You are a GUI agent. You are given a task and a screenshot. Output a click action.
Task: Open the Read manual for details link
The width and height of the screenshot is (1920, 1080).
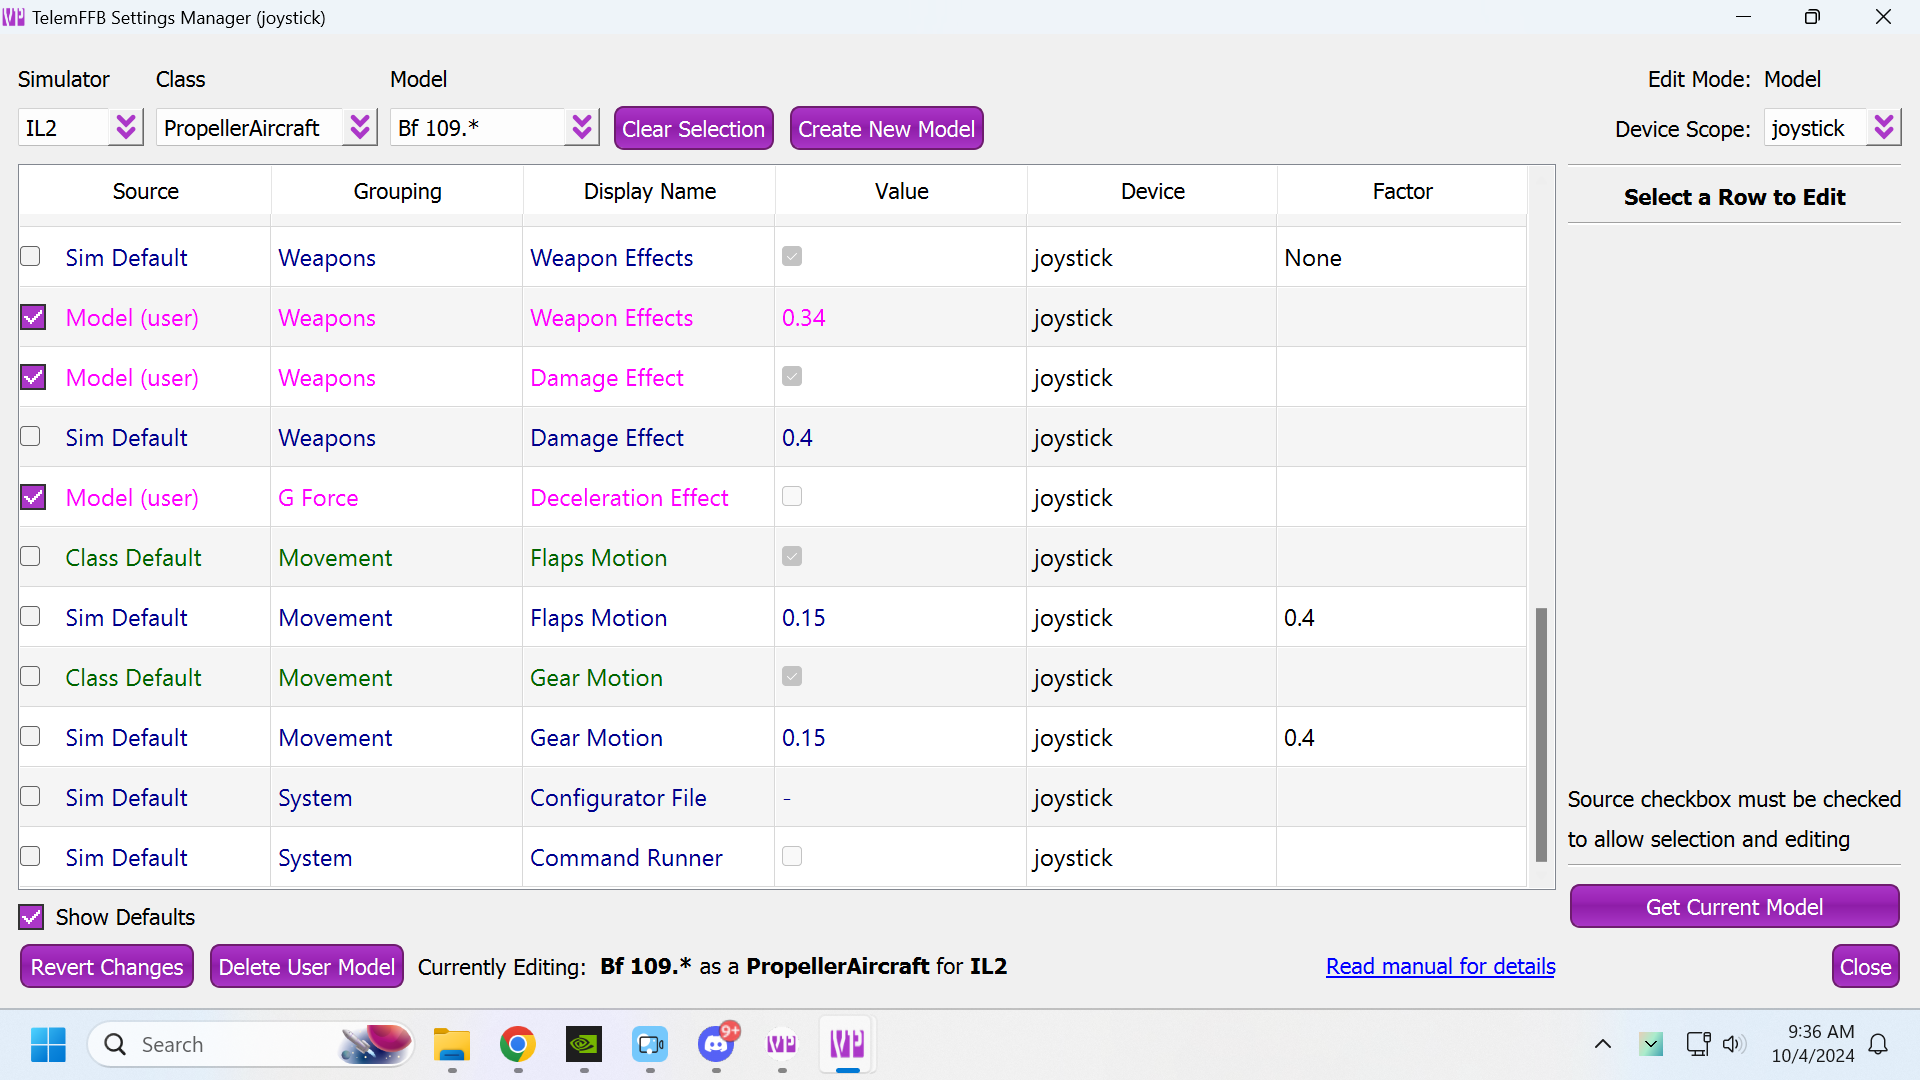tap(1440, 966)
